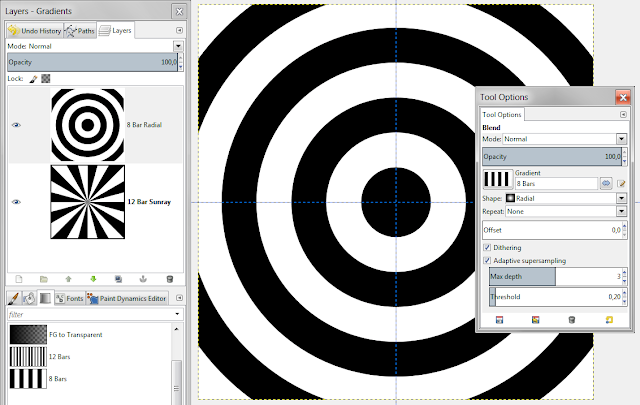Delete the layer using the trash icon

click(170, 279)
